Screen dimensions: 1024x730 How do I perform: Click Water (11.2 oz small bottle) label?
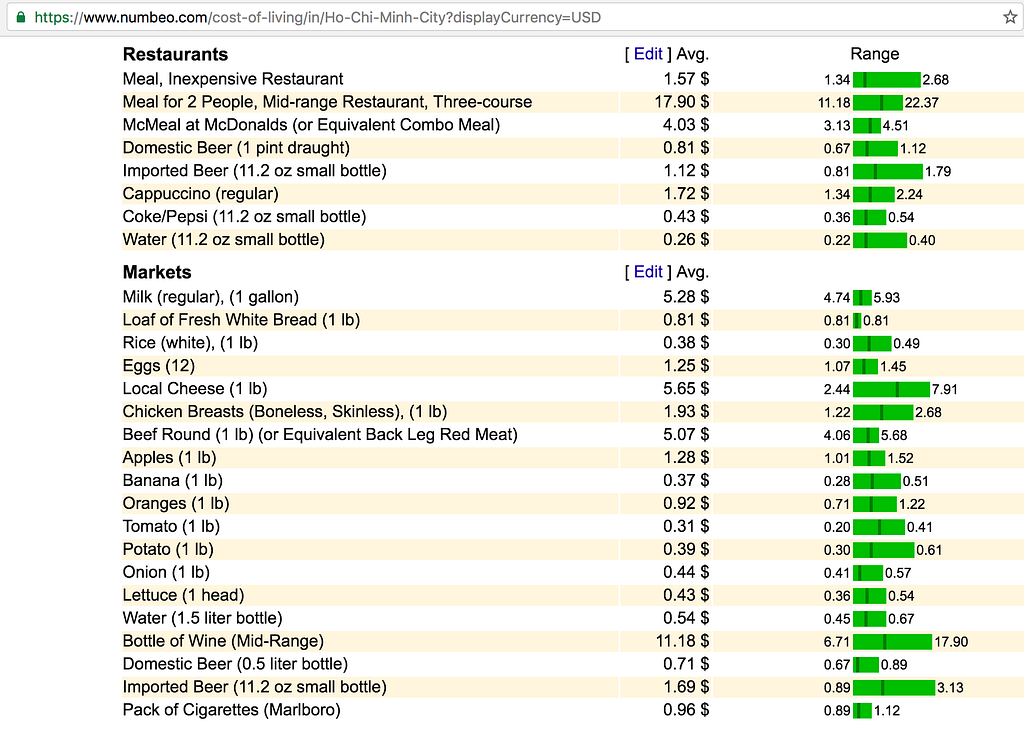pyautogui.click(x=223, y=240)
